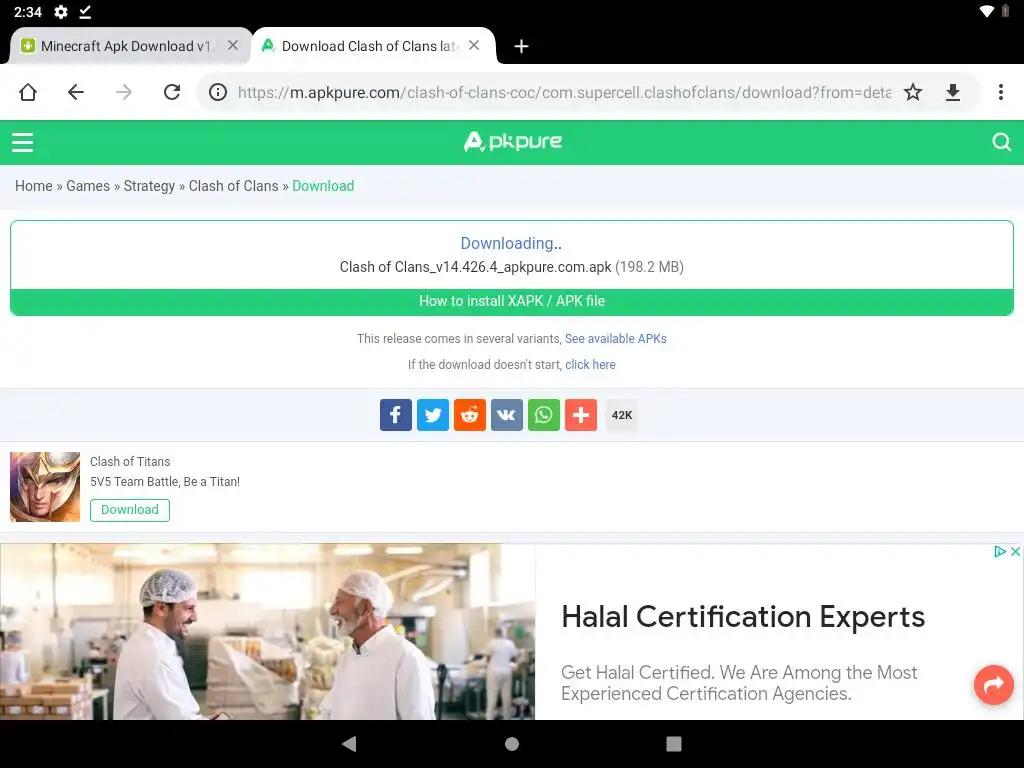This screenshot has width=1024, height=768.
Task: Click the 'click here' download link
Action: click(590, 364)
